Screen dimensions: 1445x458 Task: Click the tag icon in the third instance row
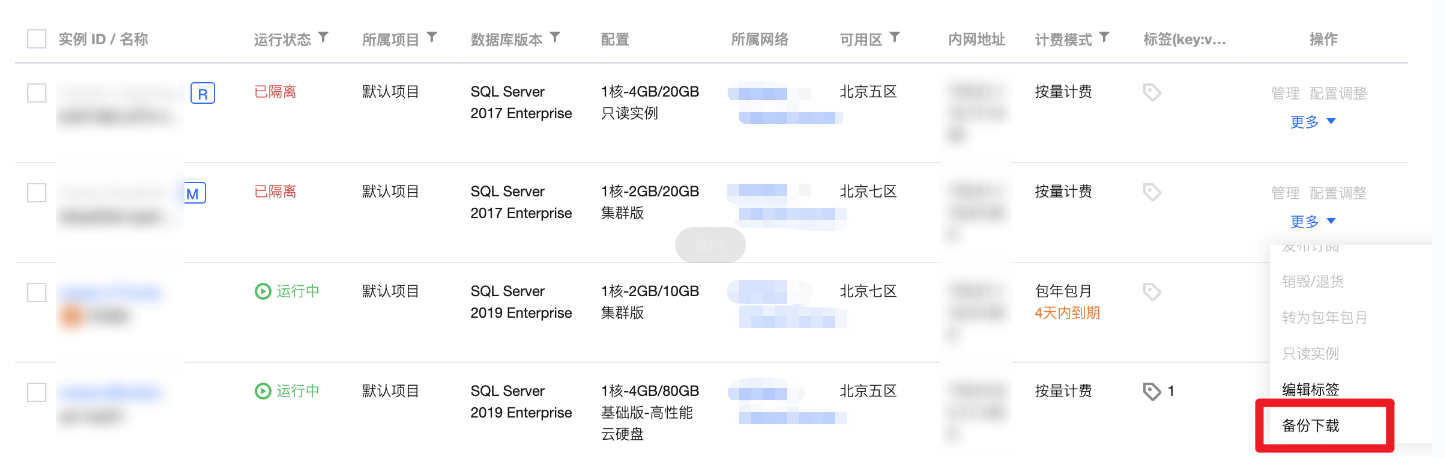point(1152,292)
